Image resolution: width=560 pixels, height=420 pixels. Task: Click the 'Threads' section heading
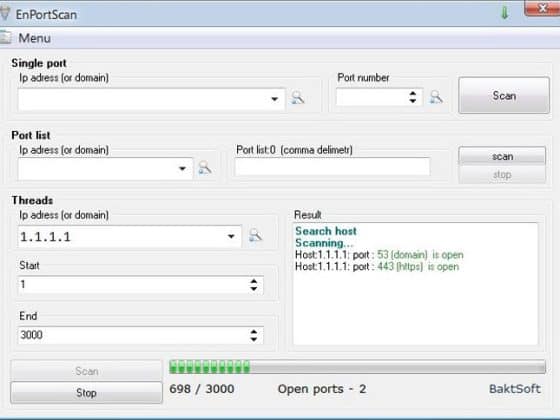[x=32, y=200]
